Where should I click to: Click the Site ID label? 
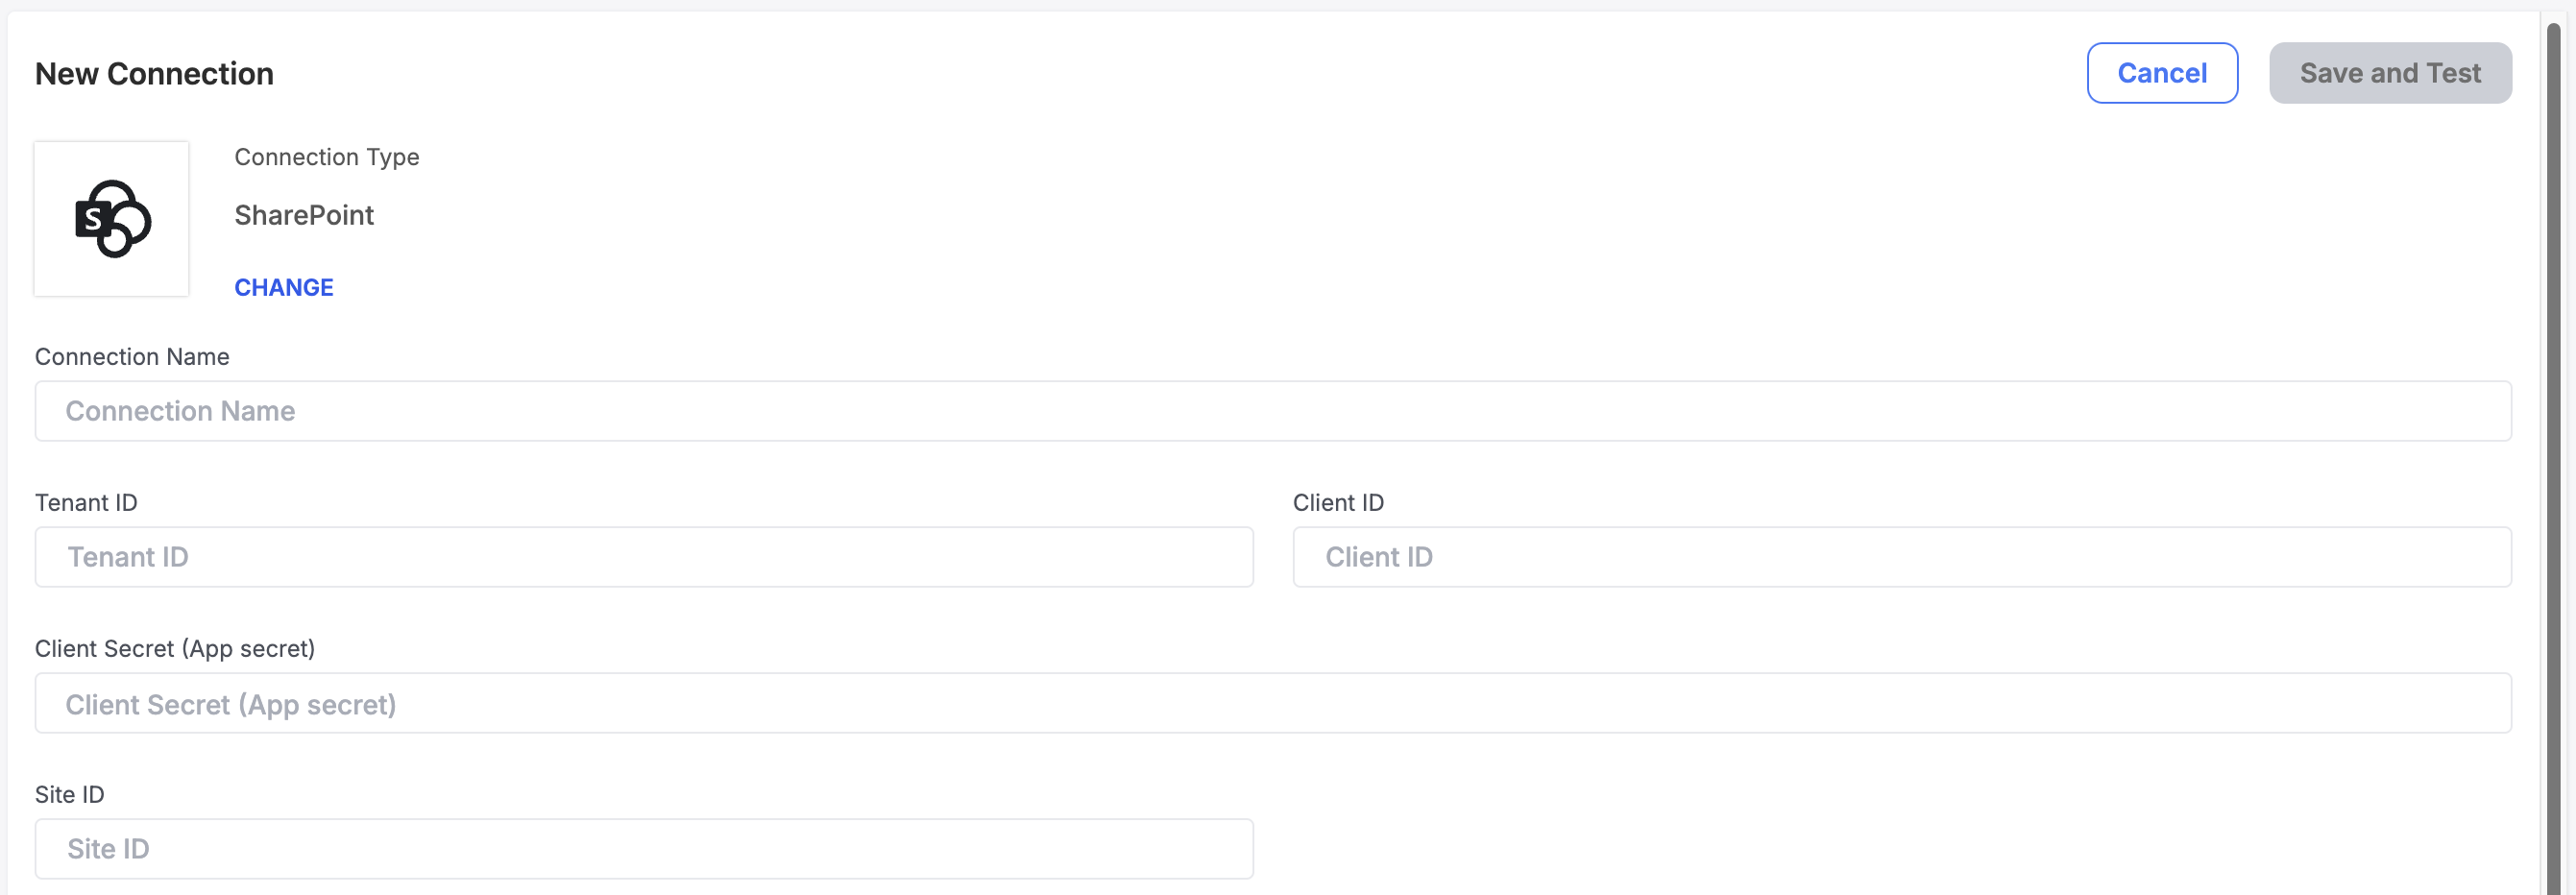[x=70, y=795]
